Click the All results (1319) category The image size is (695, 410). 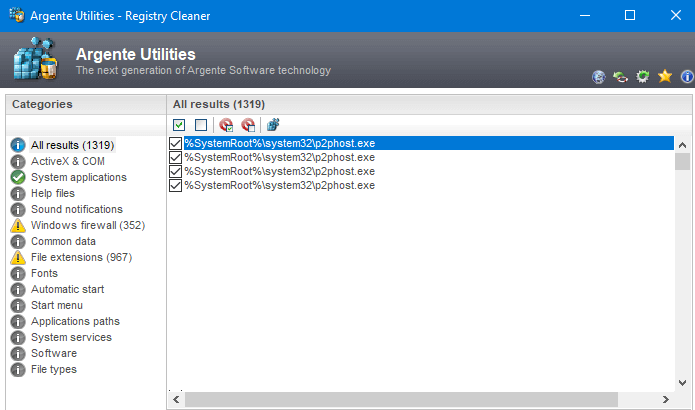72,145
